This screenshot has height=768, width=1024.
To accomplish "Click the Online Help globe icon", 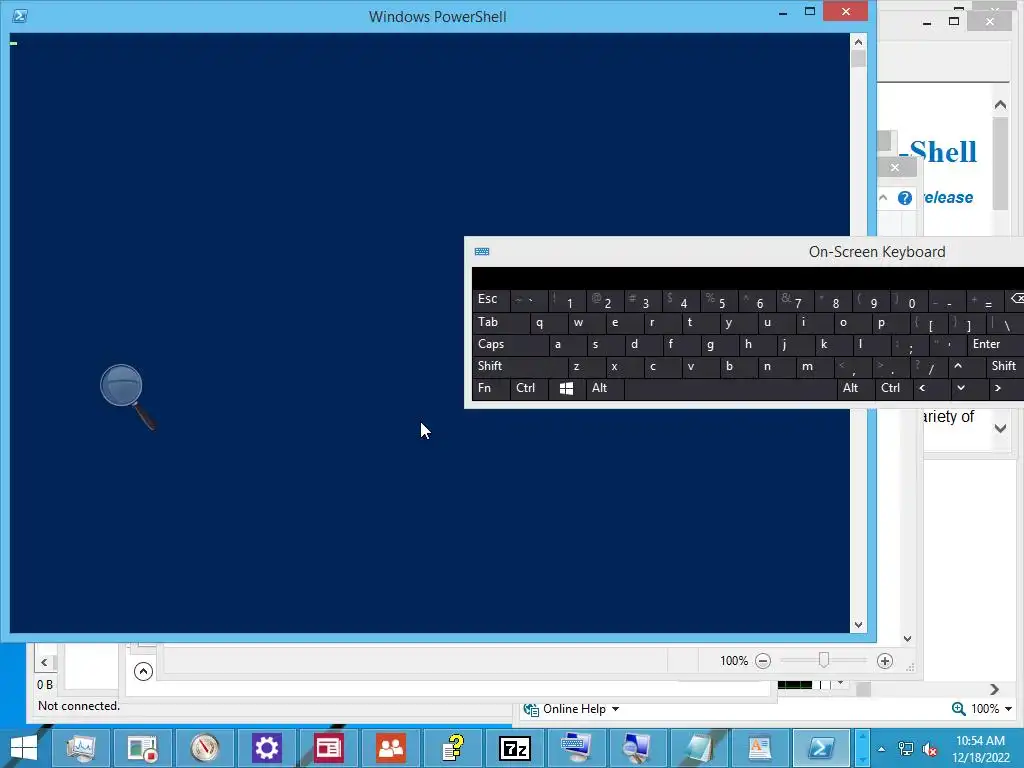I will 531,709.
